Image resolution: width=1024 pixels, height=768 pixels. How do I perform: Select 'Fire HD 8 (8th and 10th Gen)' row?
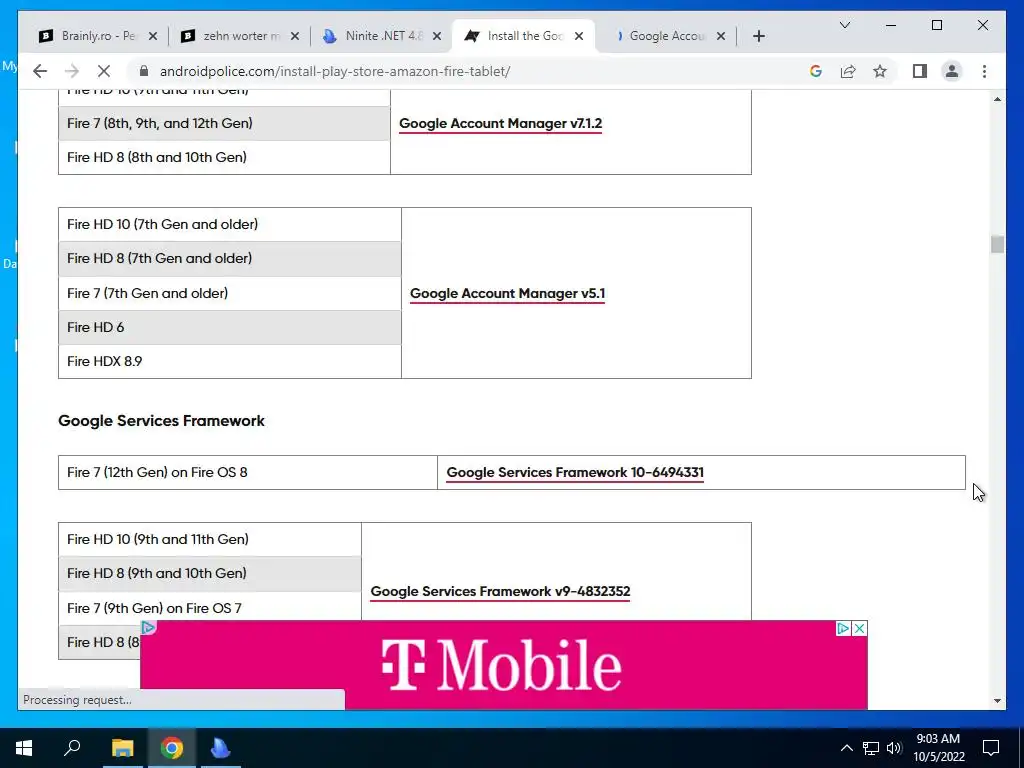224,157
